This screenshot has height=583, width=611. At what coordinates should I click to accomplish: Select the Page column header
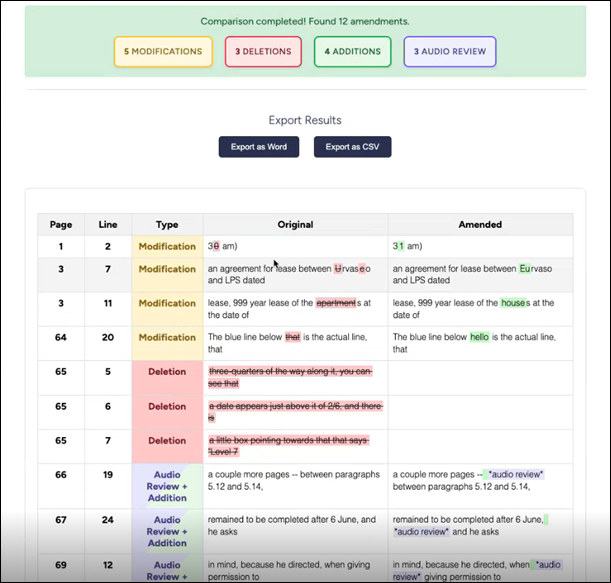(x=61, y=224)
